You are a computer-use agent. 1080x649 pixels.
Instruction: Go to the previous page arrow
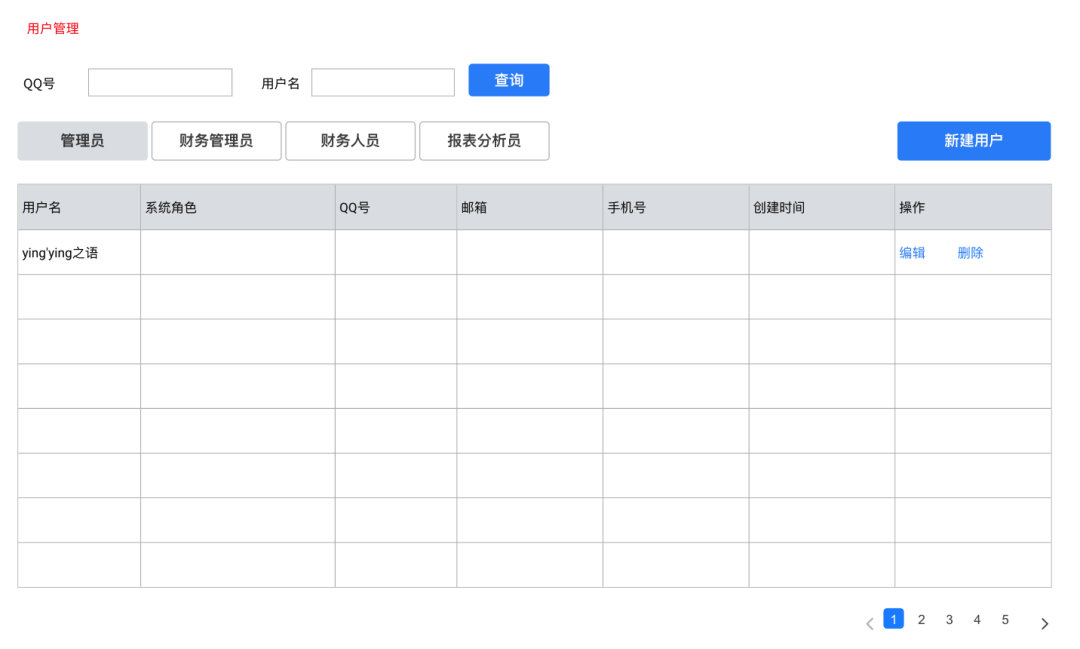click(x=869, y=624)
